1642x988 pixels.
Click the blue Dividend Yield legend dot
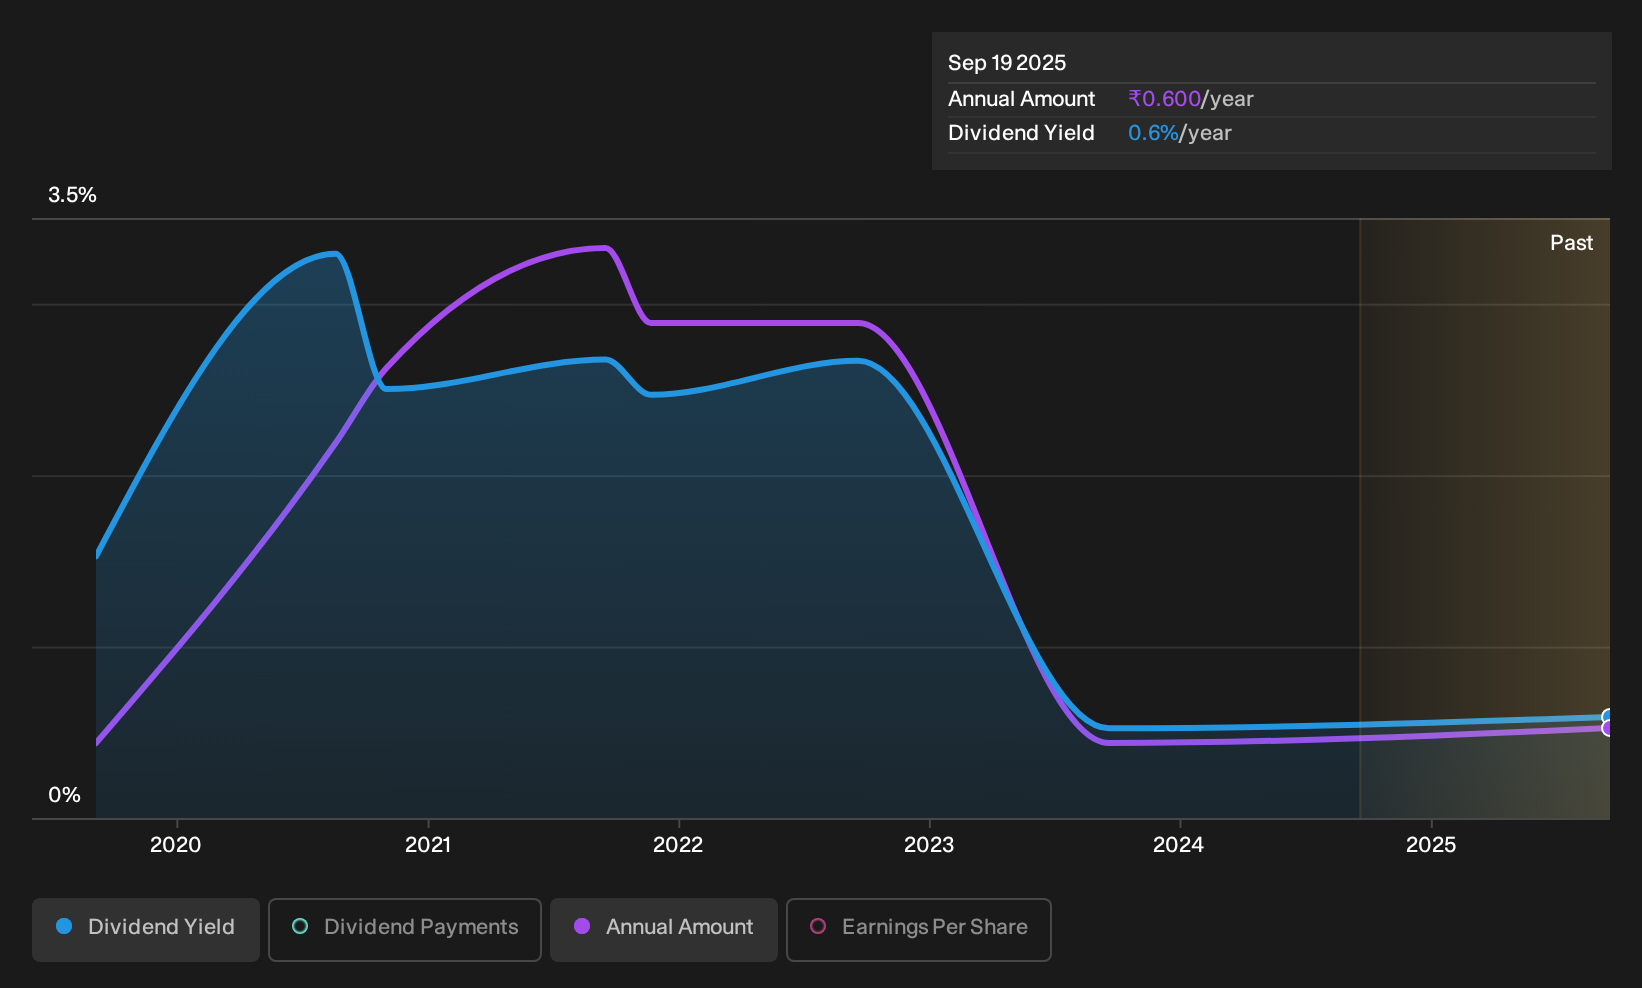click(64, 926)
